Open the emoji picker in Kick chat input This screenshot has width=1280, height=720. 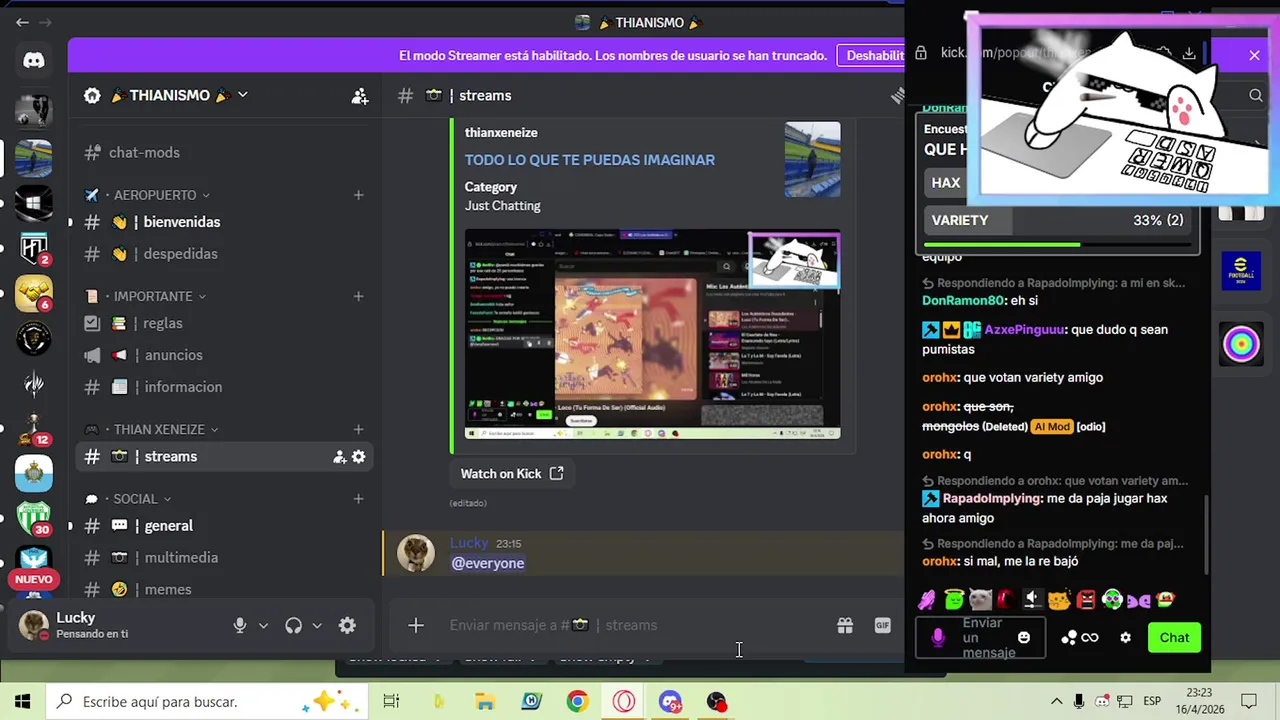(x=1024, y=637)
